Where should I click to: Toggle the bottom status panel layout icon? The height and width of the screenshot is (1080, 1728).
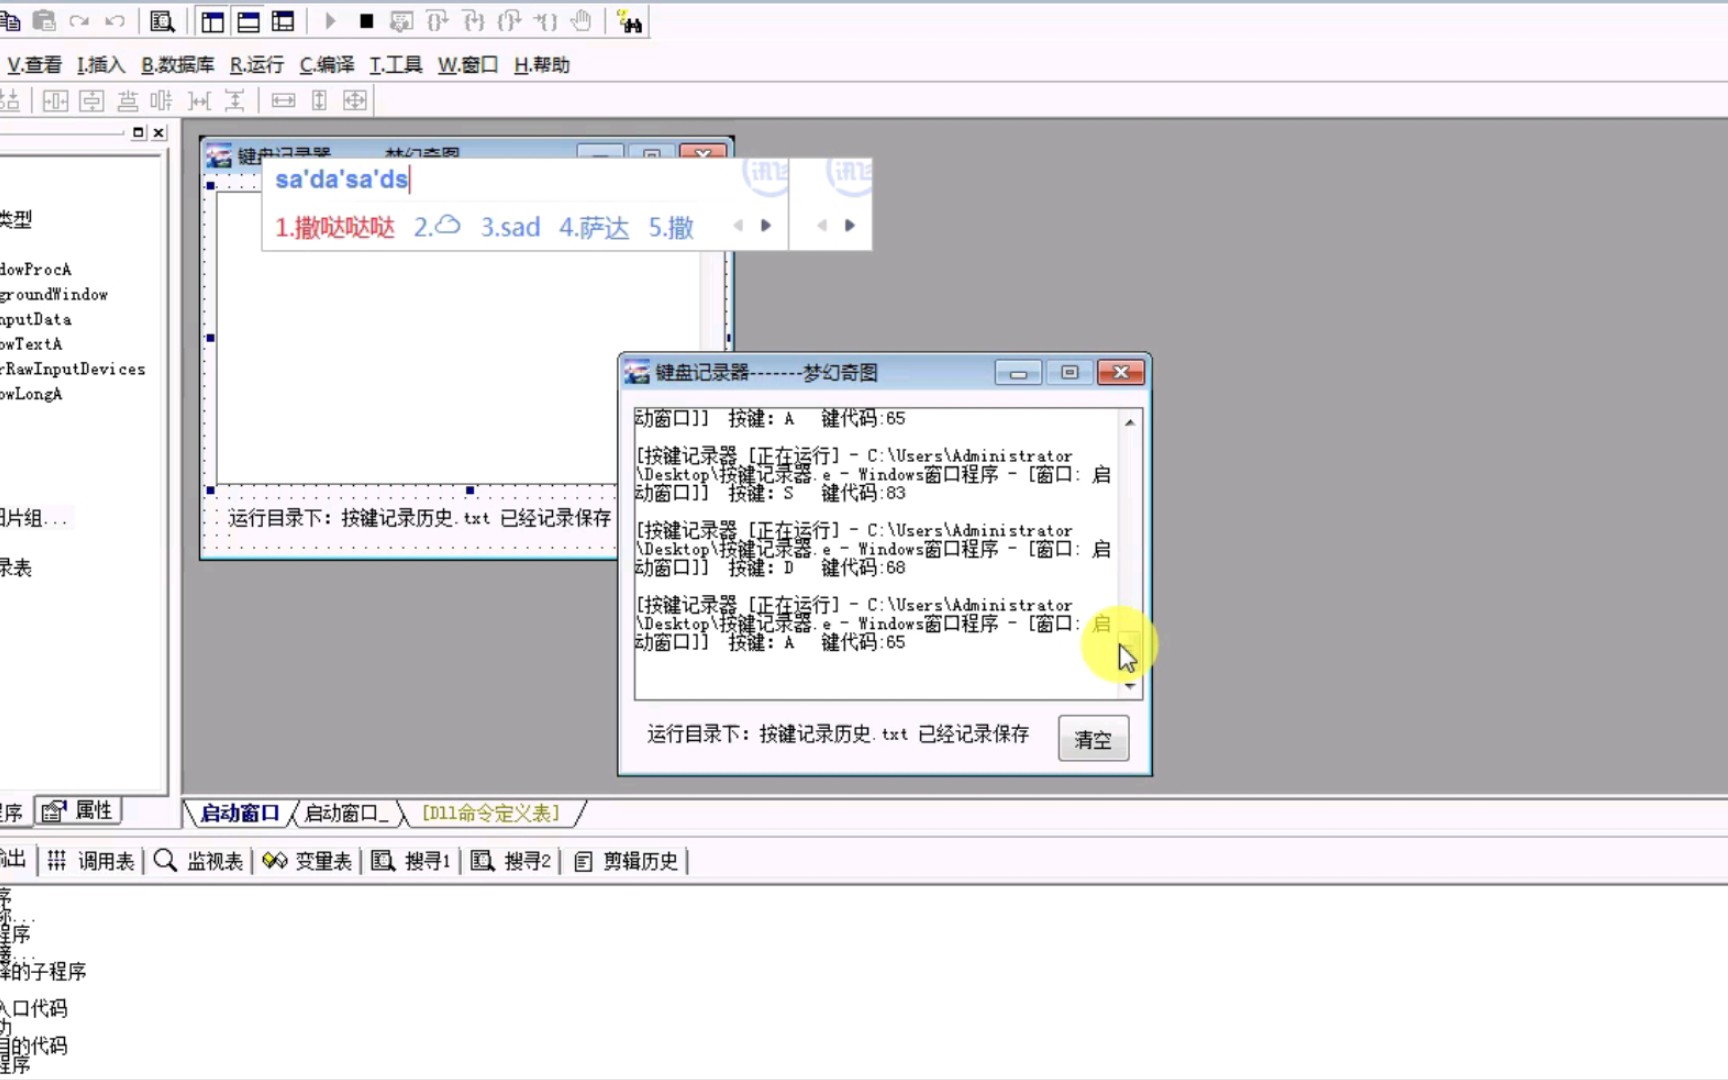(x=248, y=21)
